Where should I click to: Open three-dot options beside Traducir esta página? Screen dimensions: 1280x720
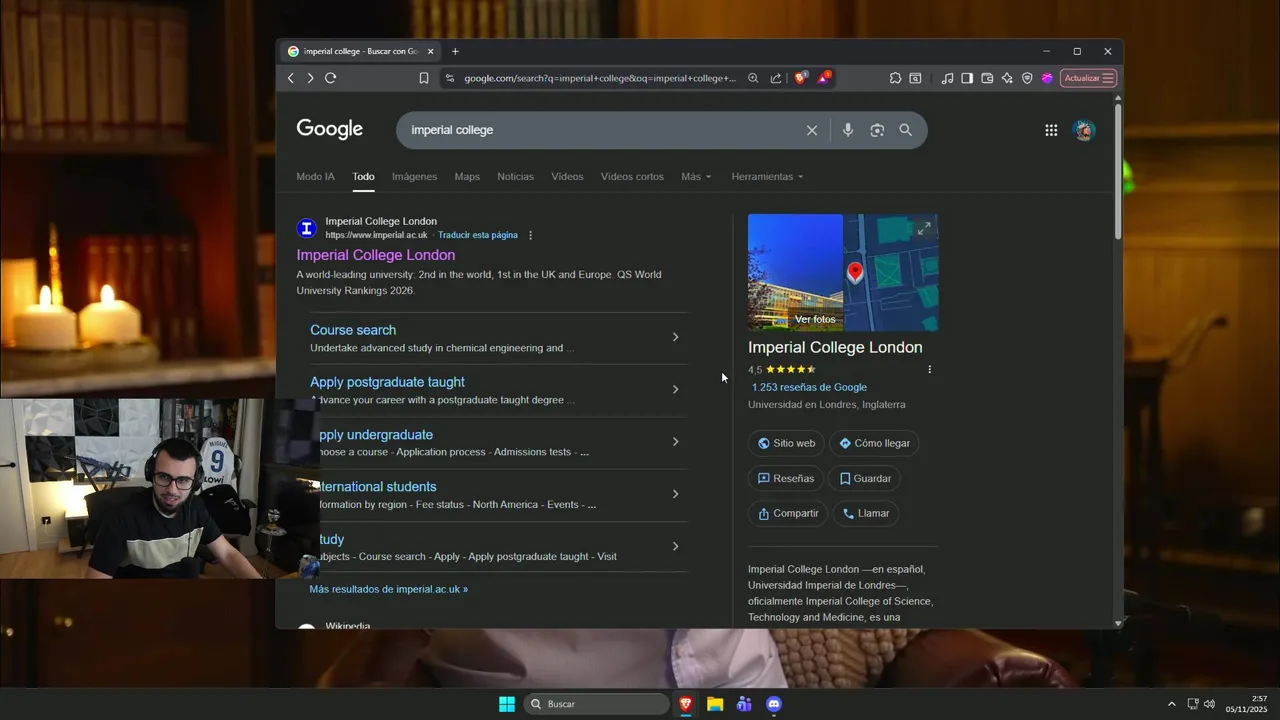531,235
